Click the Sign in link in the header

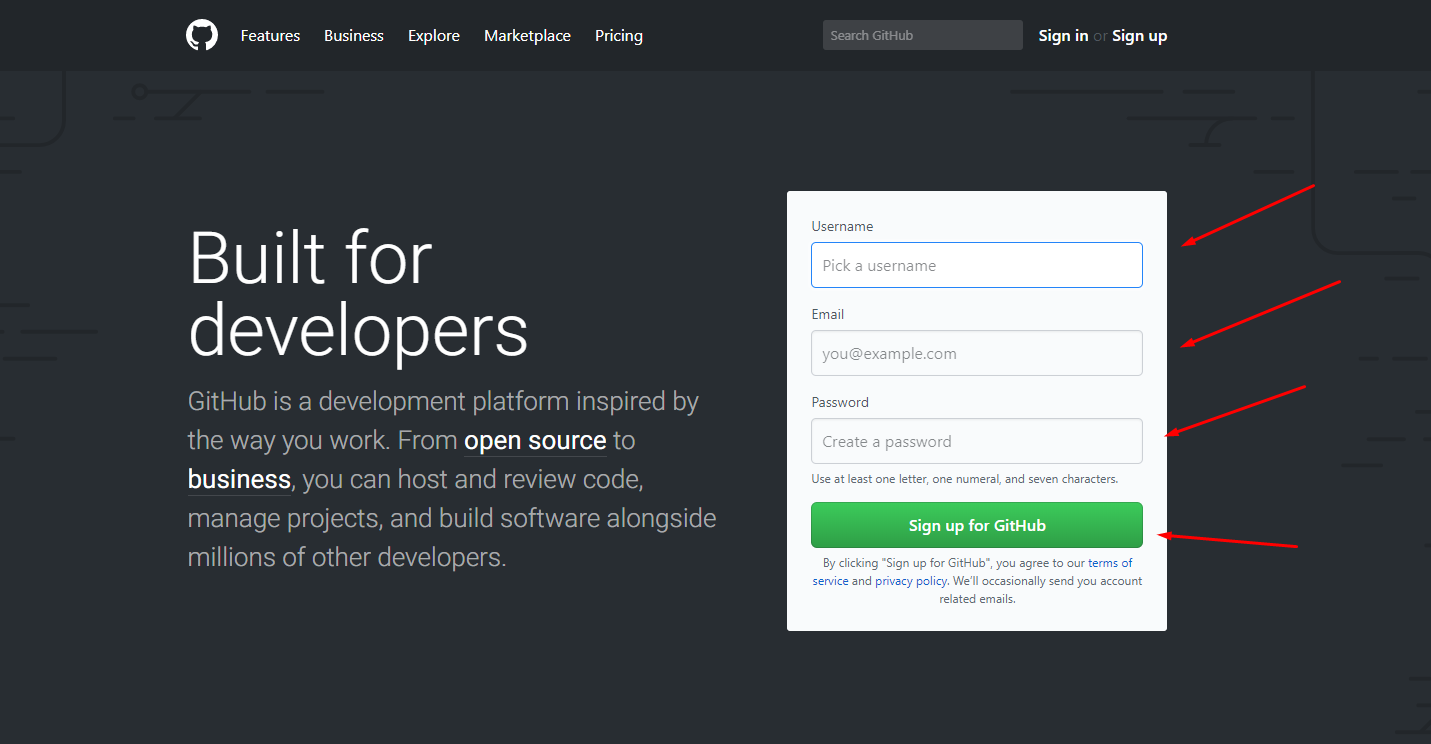pyautogui.click(x=1063, y=36)
